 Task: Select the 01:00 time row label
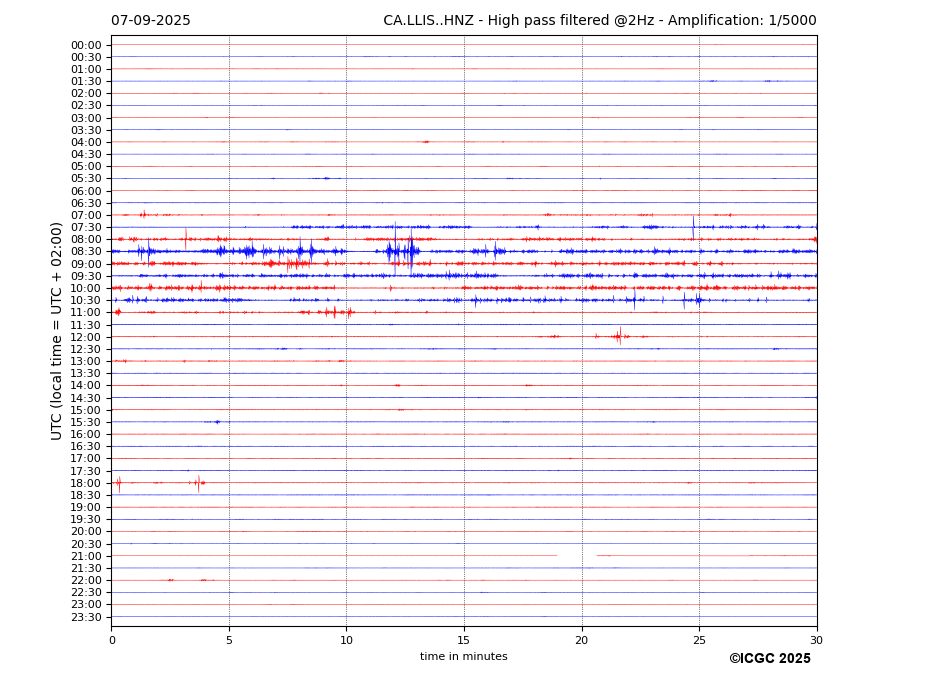86,70
